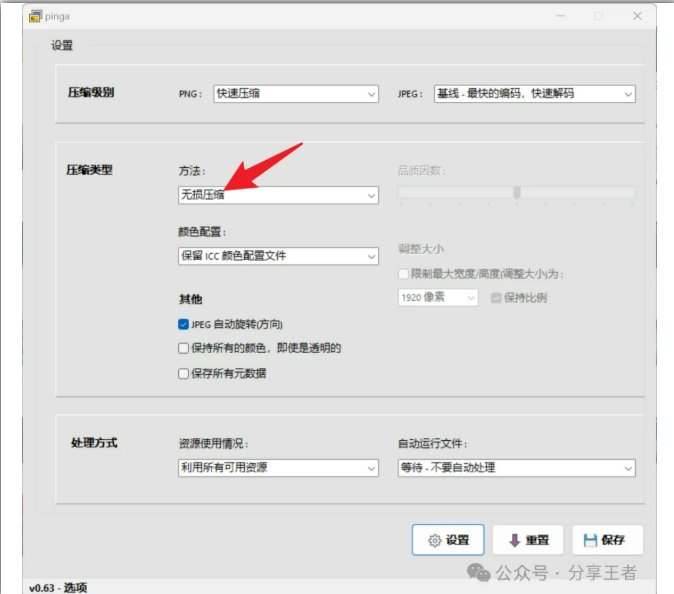
Task: Check 限制最大宽度/高度 option
Action: (x=403, y=273)
